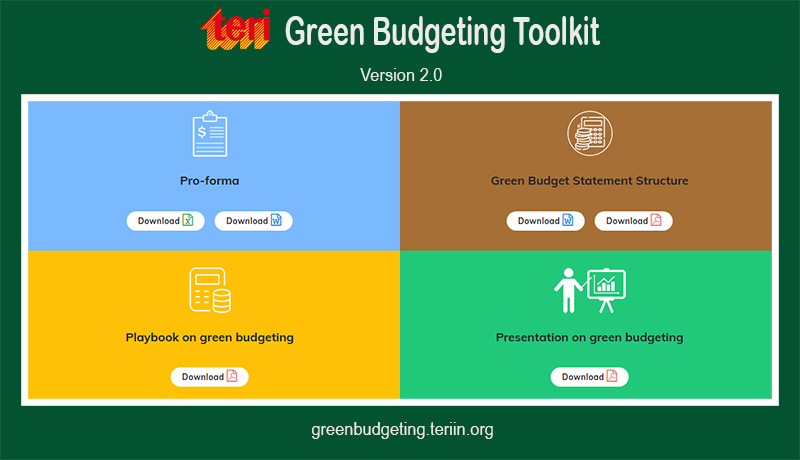Image resolution: width=800 pixels, height=460 pixels.
Task: Click the Pro-forma heading
Action: point(210,181)
